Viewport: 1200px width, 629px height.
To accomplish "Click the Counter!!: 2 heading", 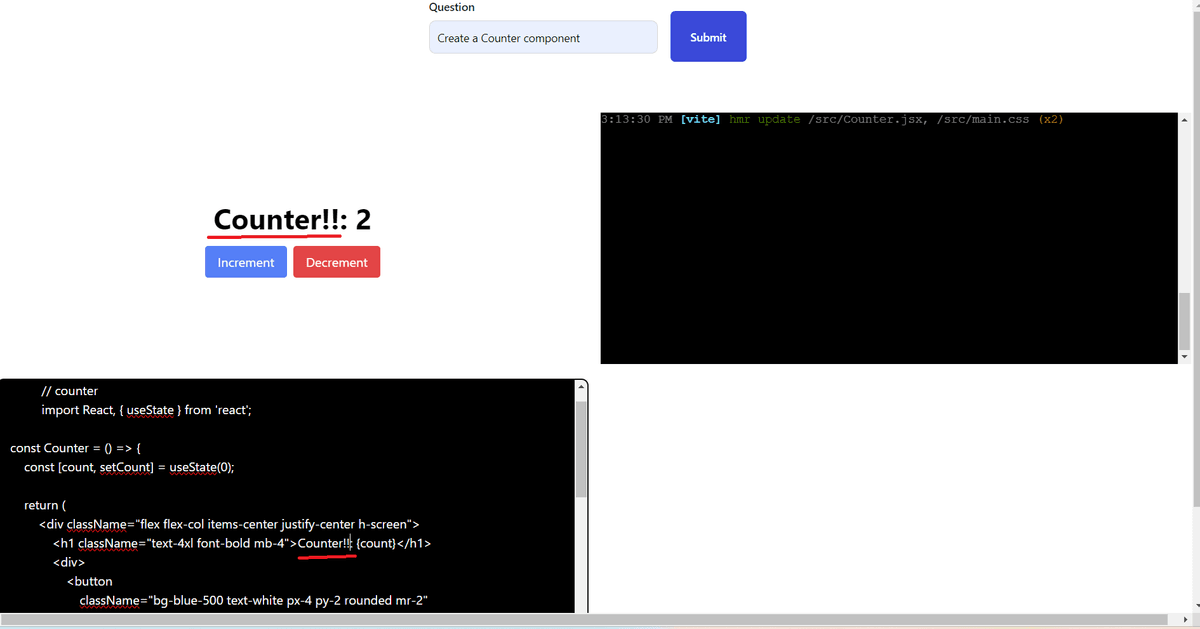I will (292, 220).
